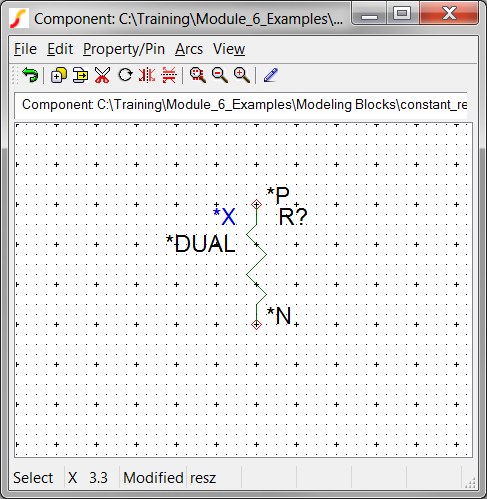Select the pencil draw tool icon

point(271,75)
